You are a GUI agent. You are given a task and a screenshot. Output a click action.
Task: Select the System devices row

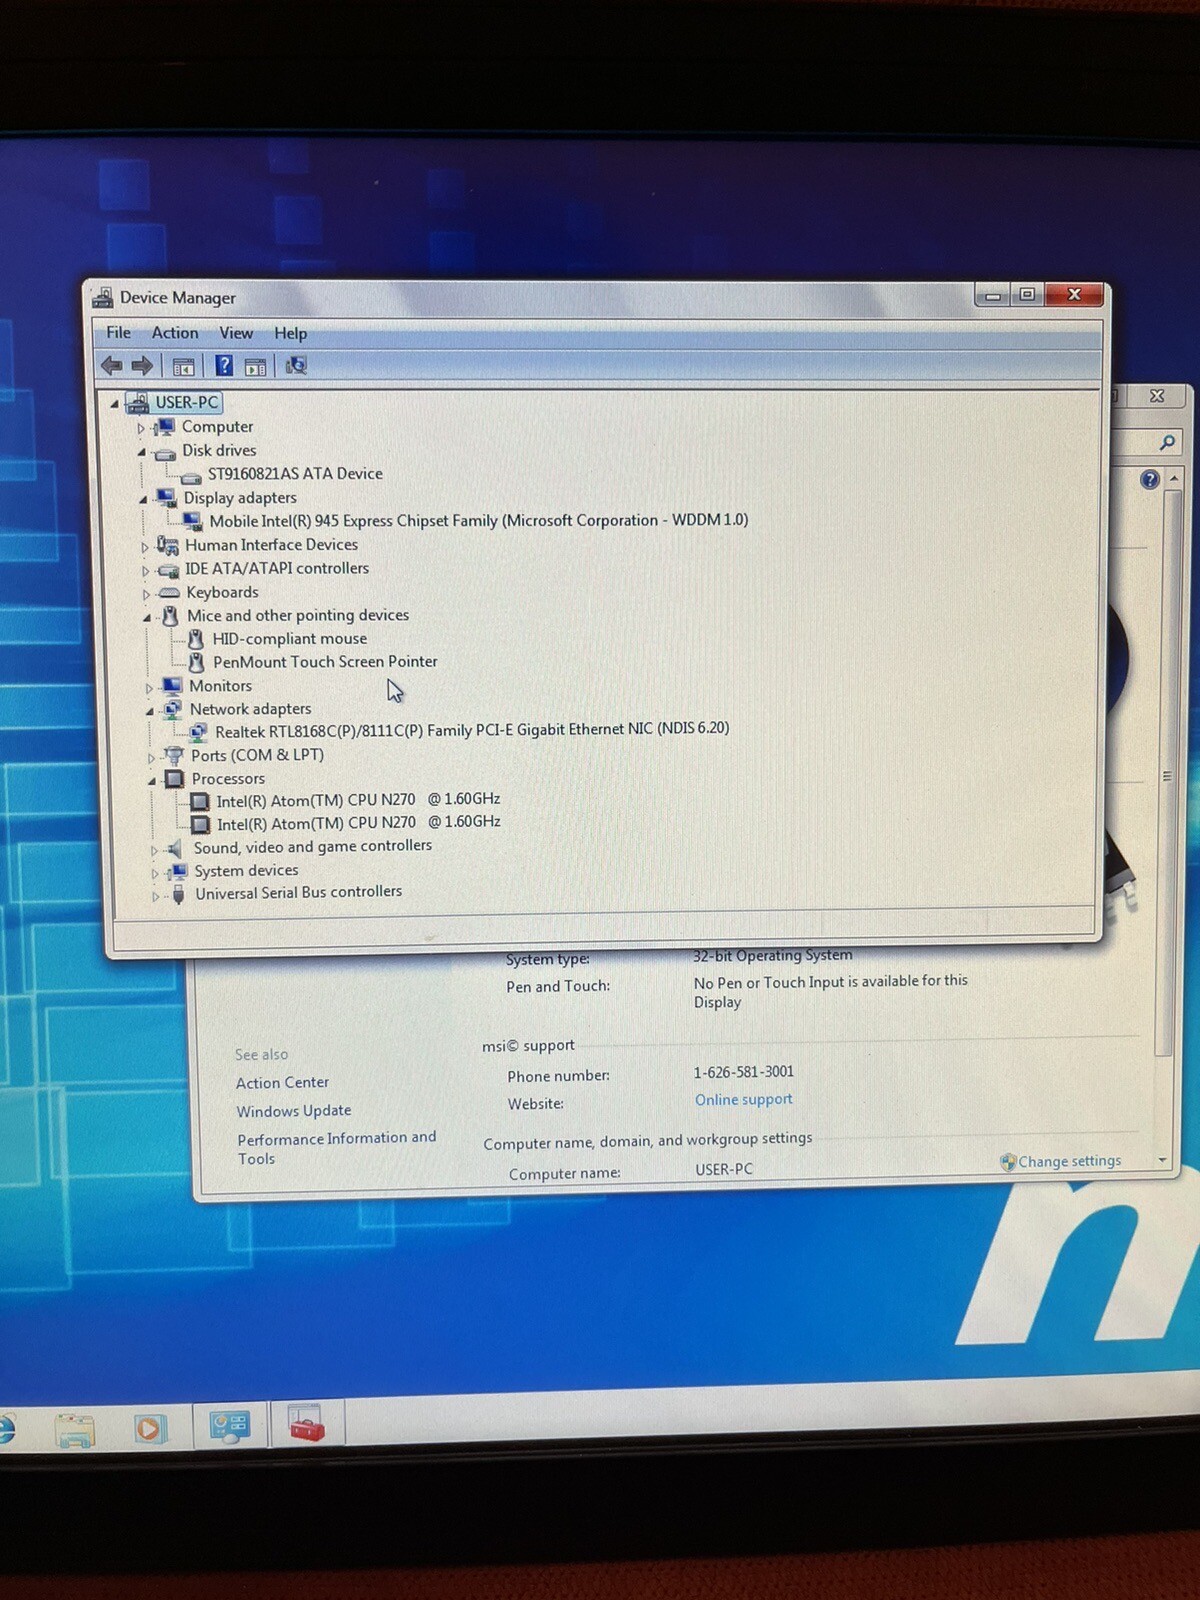[246, 871]
